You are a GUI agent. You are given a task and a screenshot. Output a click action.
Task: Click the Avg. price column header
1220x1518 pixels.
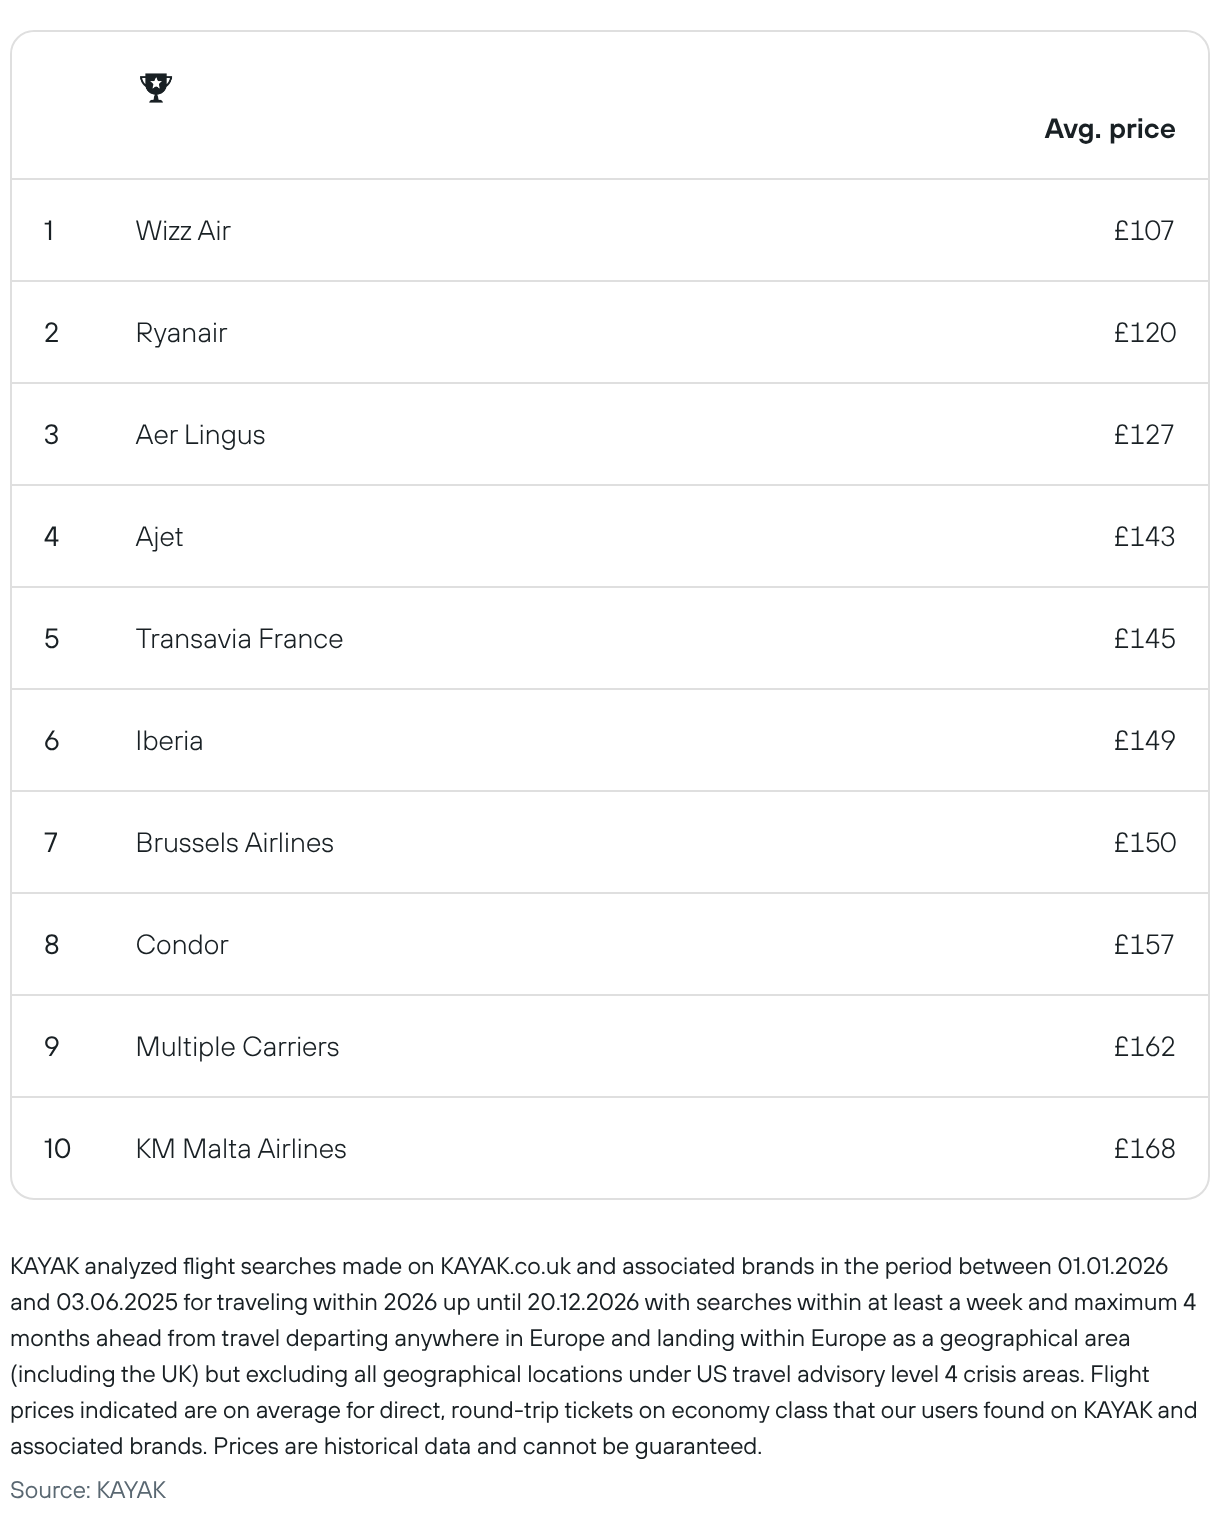click(x=1110, y=129)
